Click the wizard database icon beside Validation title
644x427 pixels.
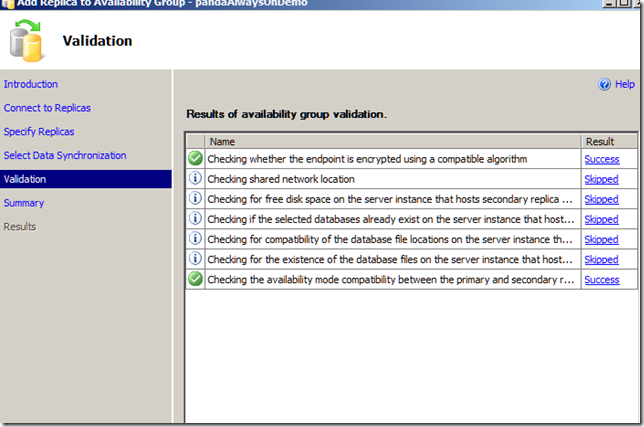[26, 41]
